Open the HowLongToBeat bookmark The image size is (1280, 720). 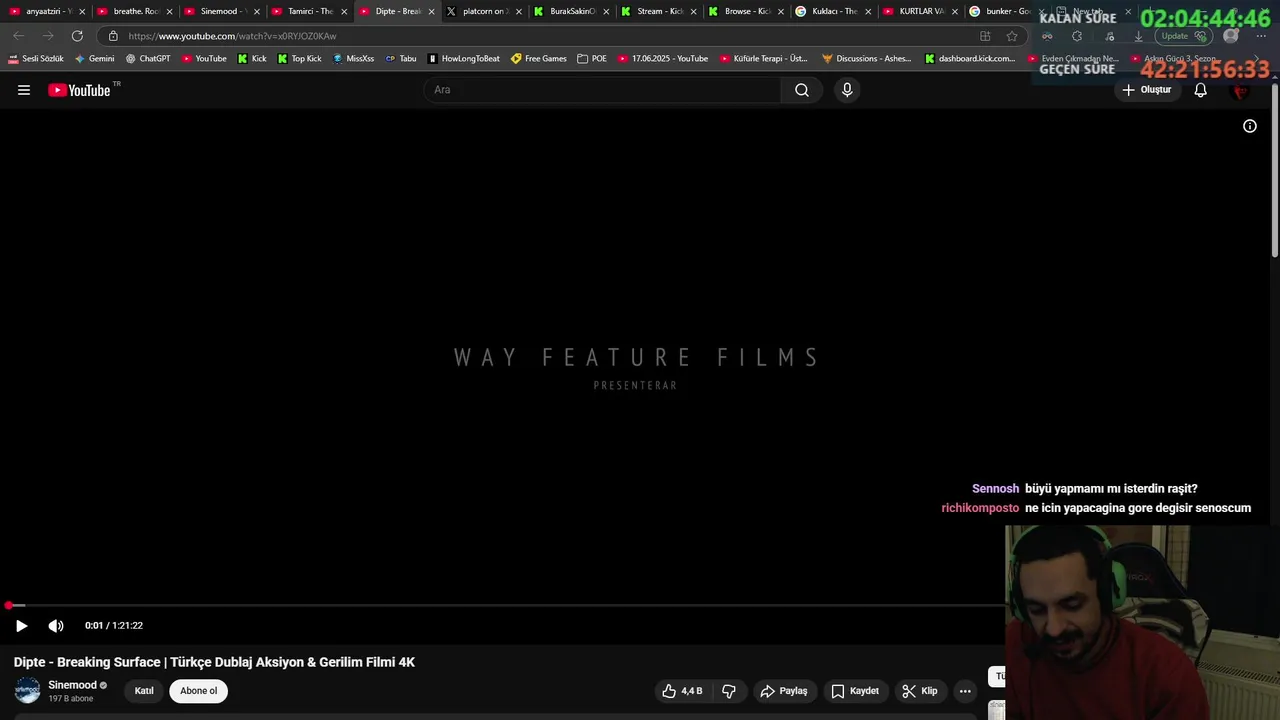463,59
